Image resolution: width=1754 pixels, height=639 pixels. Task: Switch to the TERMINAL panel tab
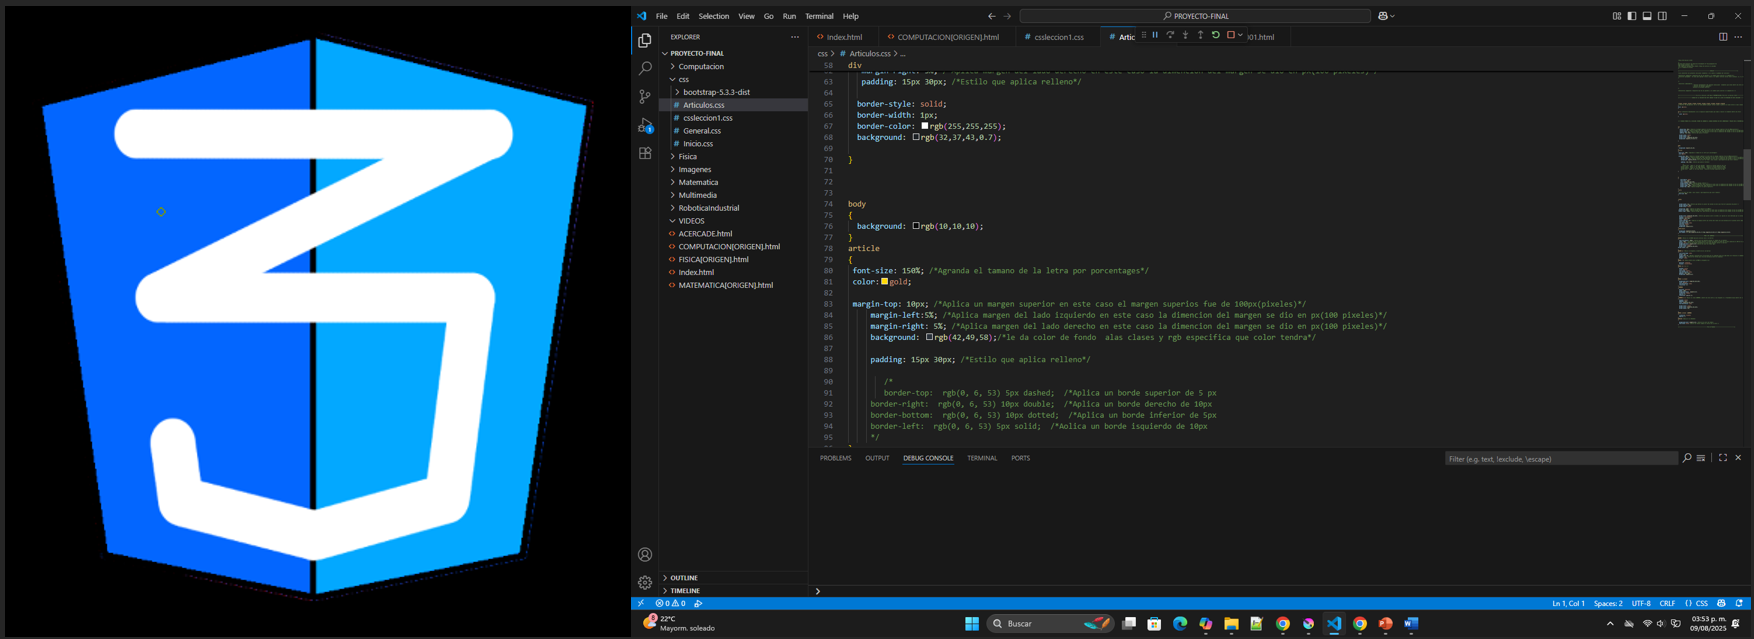coord(982,458)
